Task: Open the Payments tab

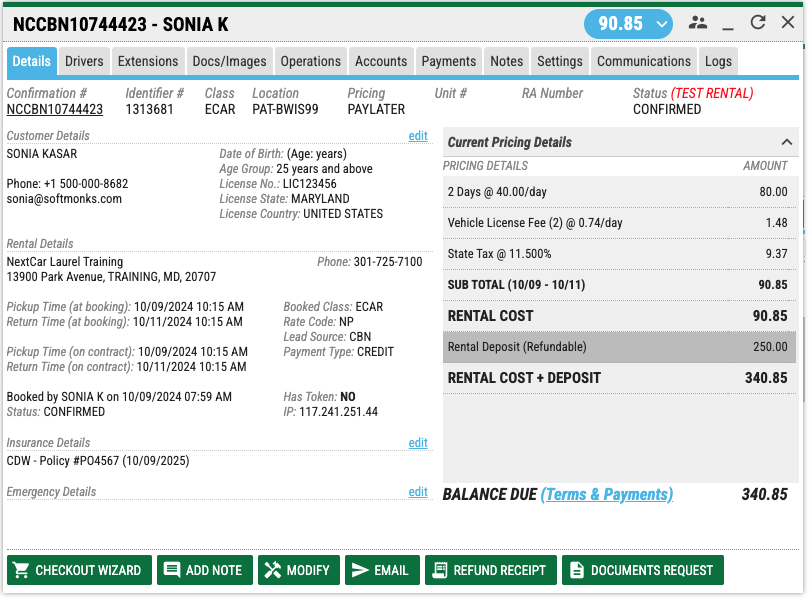Action: (448, 61)
